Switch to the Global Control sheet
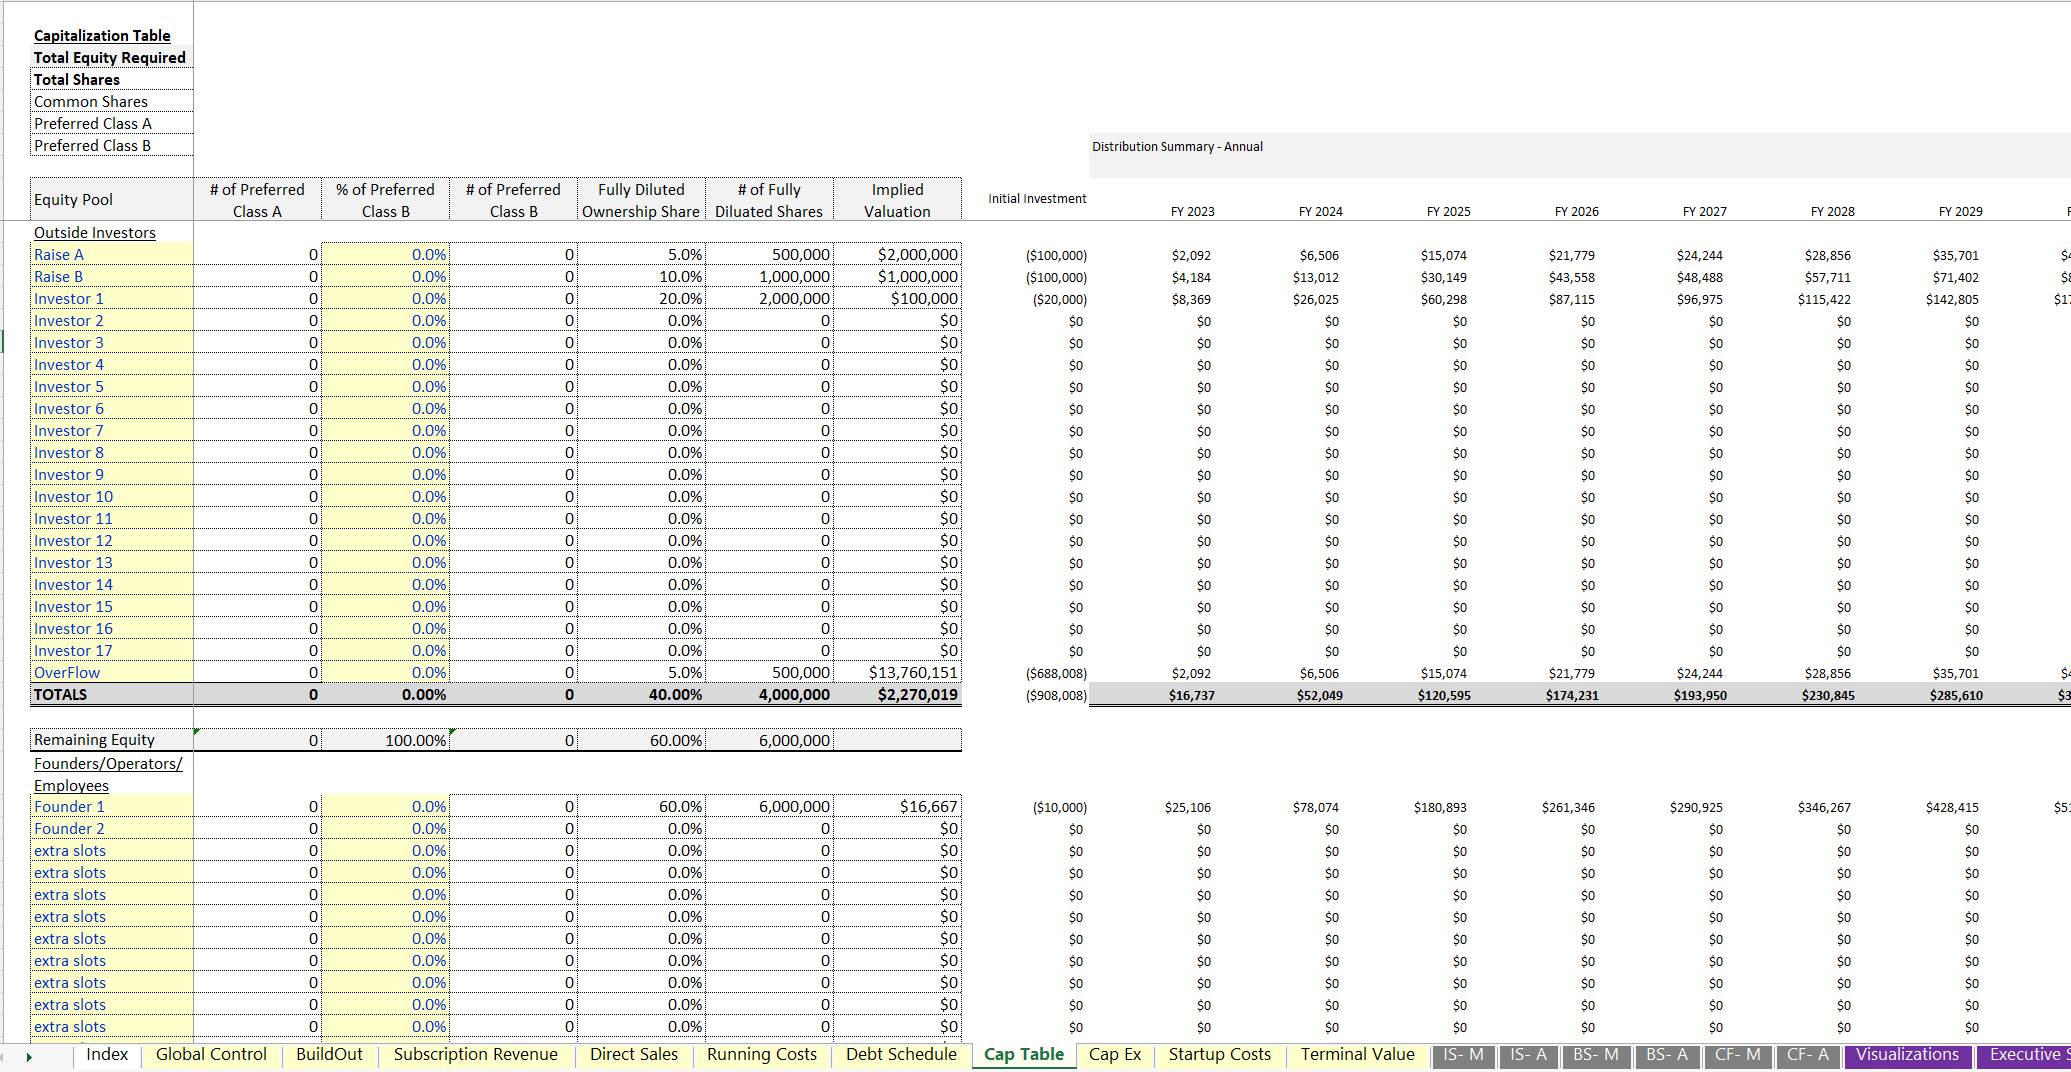2071x1072 pixels. click(x=210, y=1055)
